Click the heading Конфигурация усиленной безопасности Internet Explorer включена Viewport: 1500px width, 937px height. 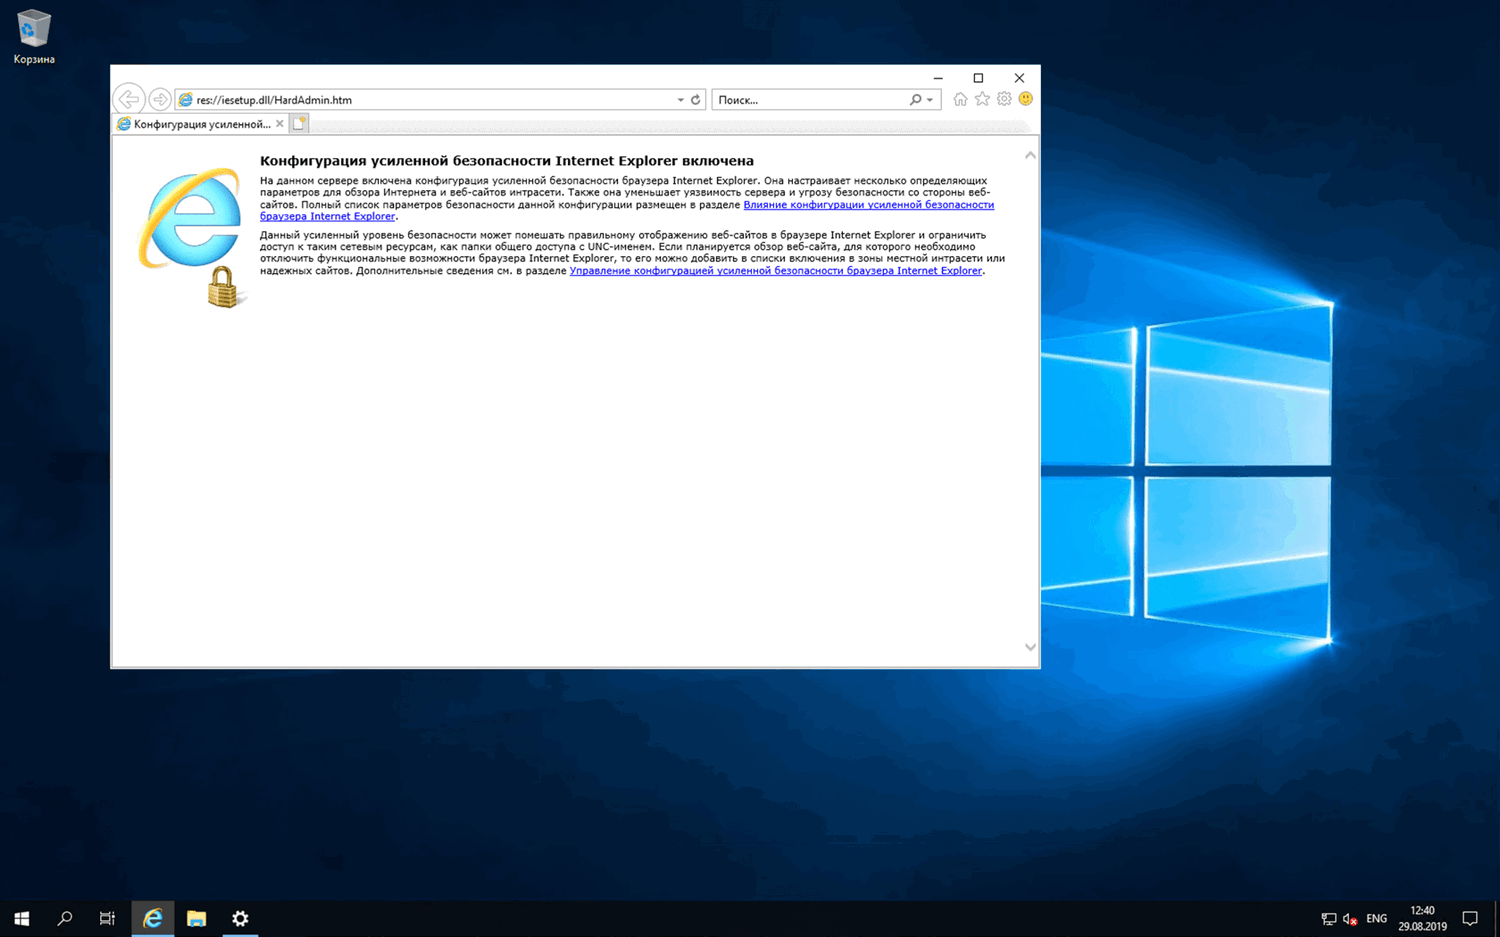pyautogui.click(x=507, y=161)
